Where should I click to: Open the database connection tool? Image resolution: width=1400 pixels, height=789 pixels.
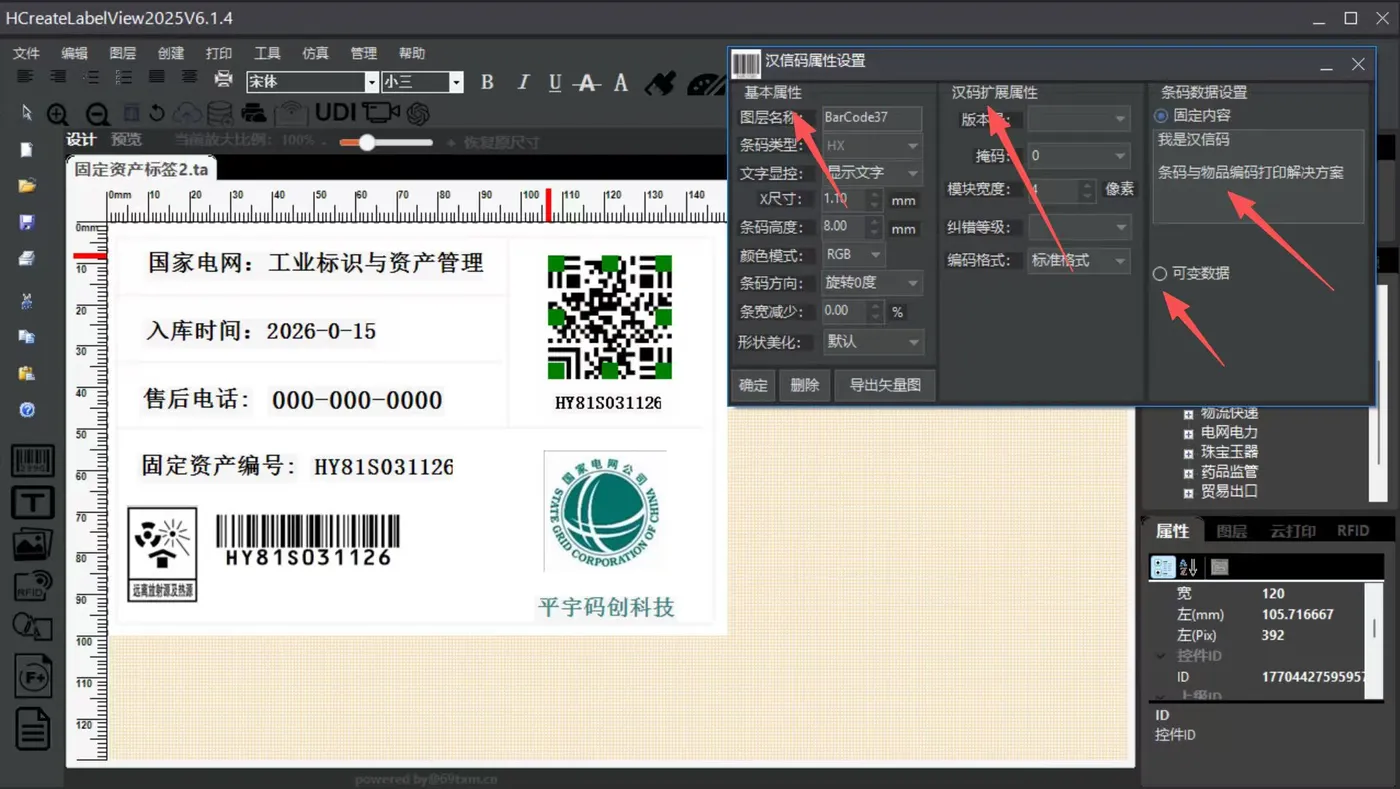click(219, 113)
